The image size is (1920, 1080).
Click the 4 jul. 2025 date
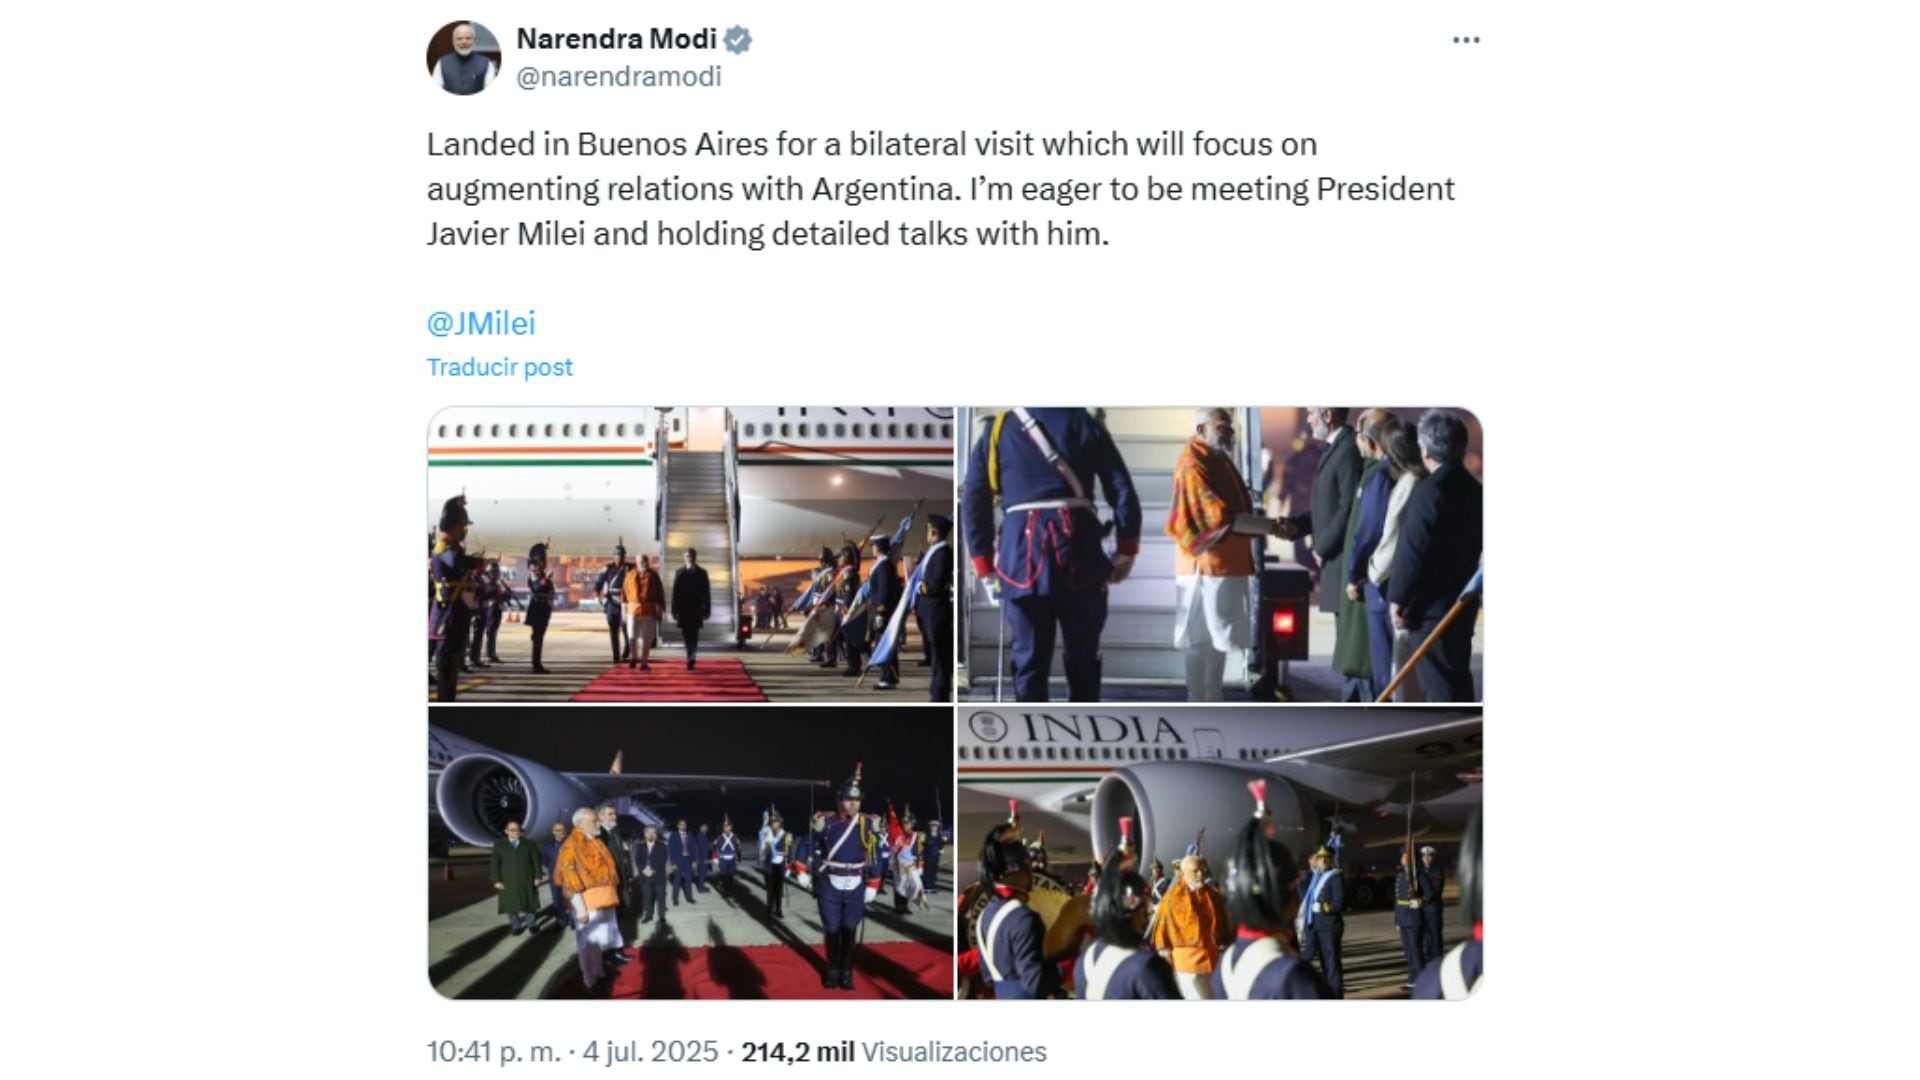tap(650, 1052)
